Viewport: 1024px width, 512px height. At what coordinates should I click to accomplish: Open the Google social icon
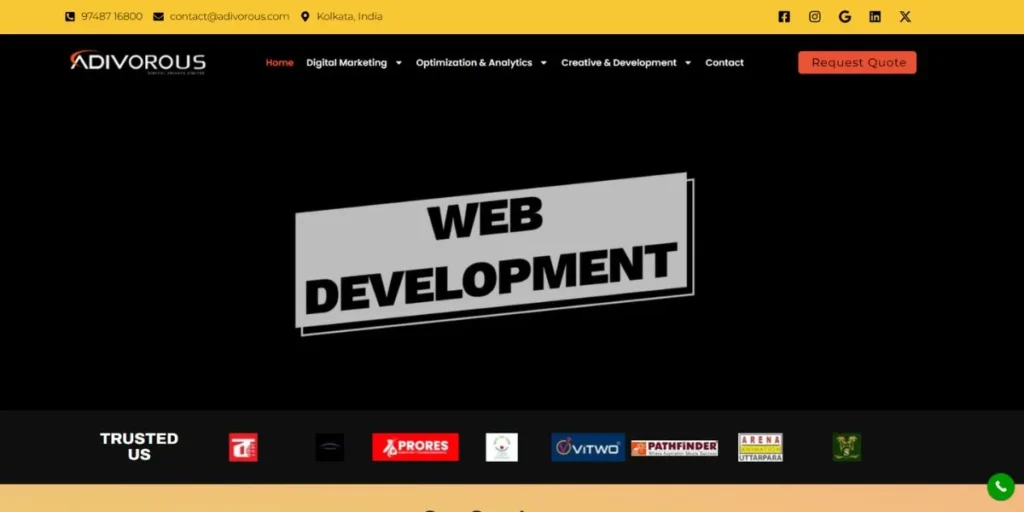click(844, 17)
